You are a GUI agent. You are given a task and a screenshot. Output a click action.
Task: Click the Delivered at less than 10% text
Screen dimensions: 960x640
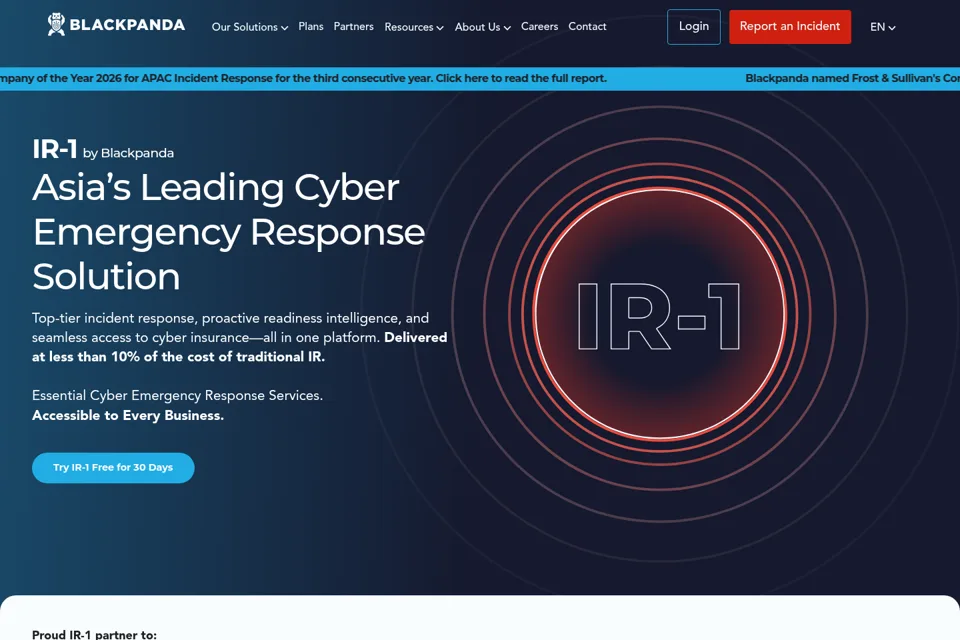coord(239,347)
